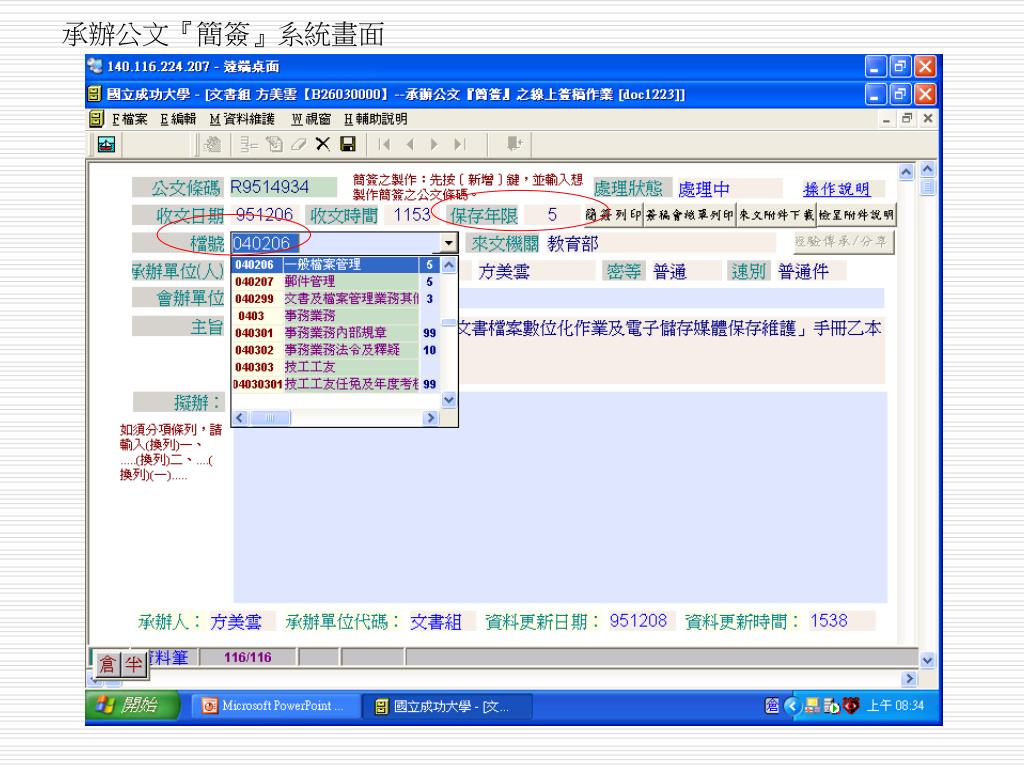This screenshot has width=1024, height=768.
Task: Open the 編輯 (Edit) menu
Action: [178, 119]
